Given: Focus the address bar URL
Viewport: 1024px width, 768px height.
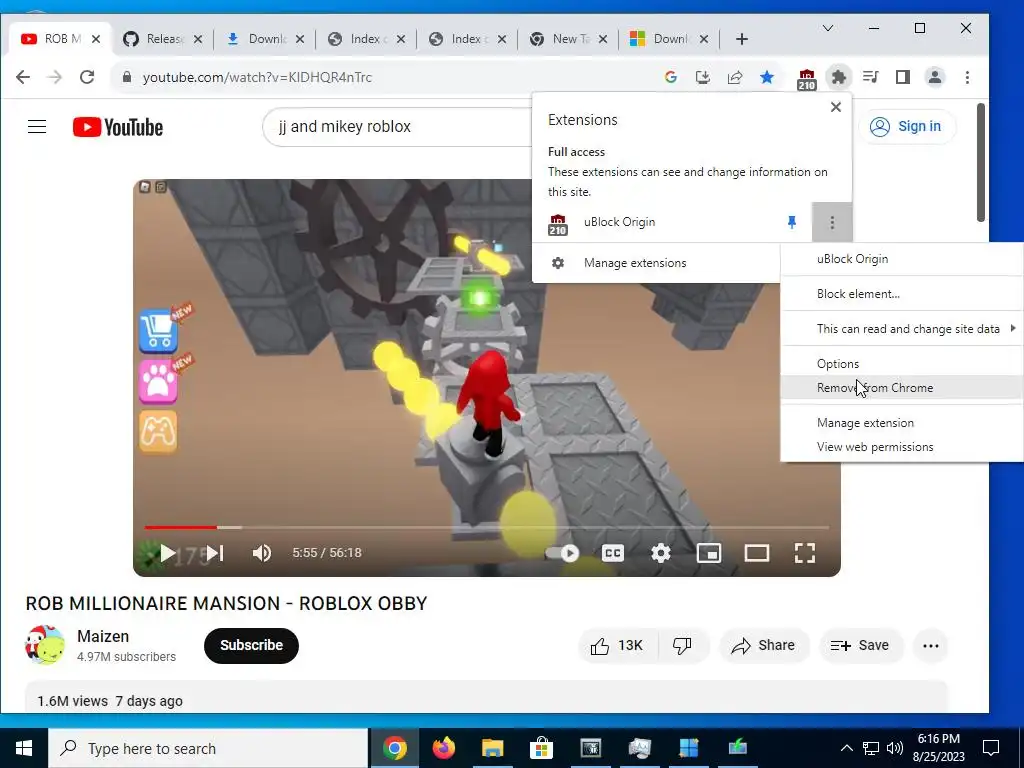Looking at the screenshot, I should coord(257,77).
